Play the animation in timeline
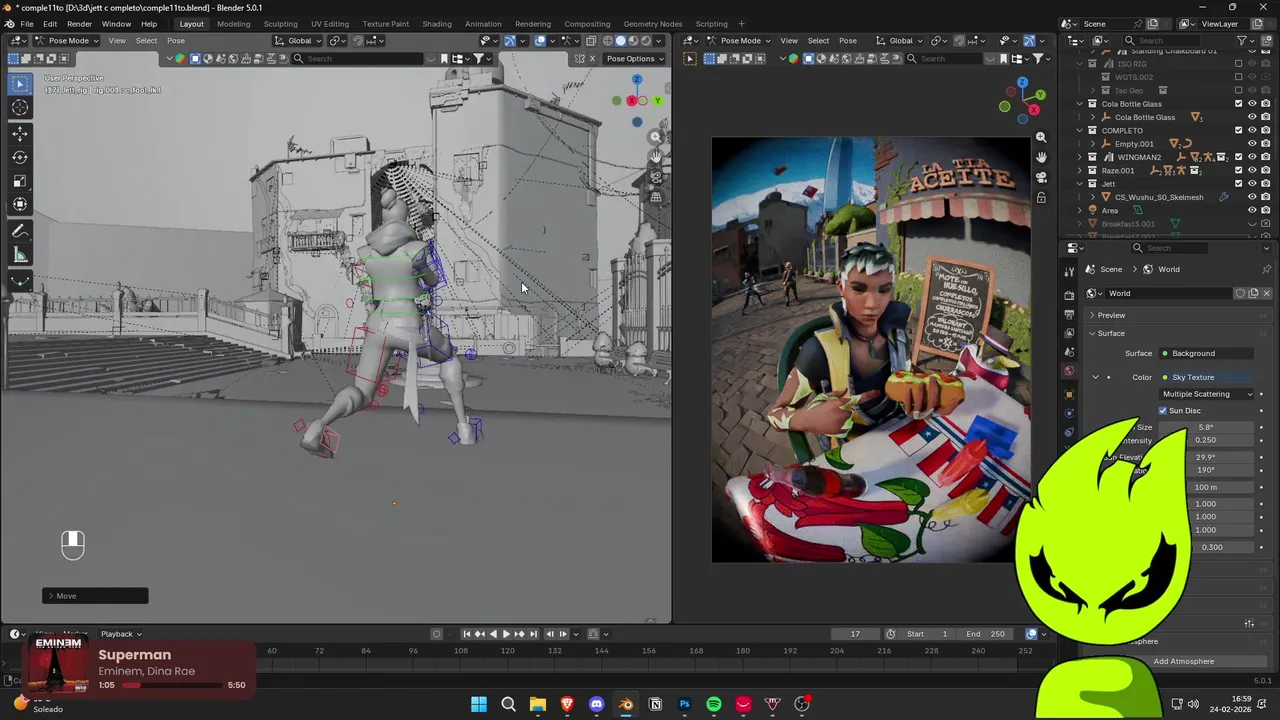Screen dimensions: 1280x720 pyautogui.click(x=506, y=634)
